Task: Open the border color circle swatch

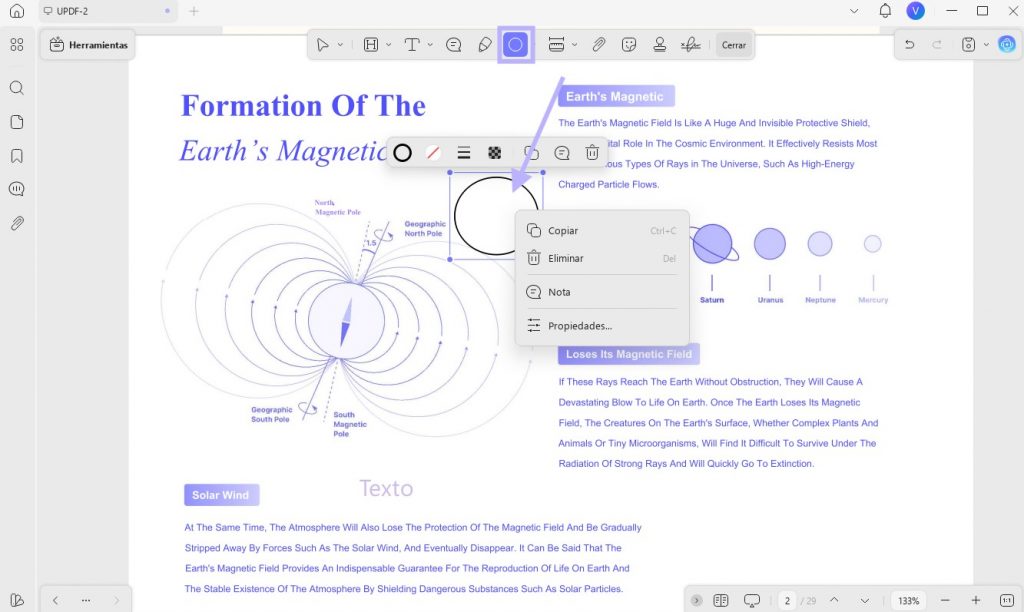Action: [x=403, y=153]
